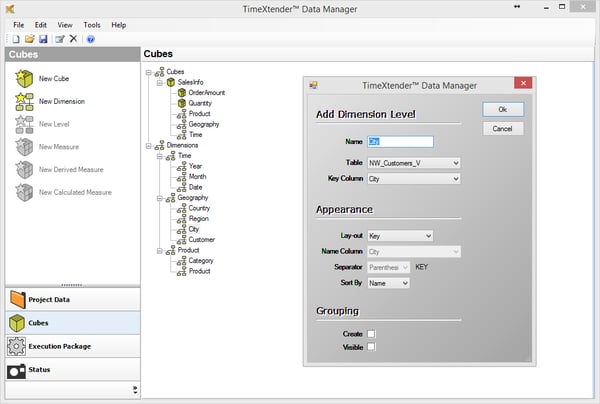Collapse the Time dimension node
The width and height of the screenshot is (600, 404).
160,156
